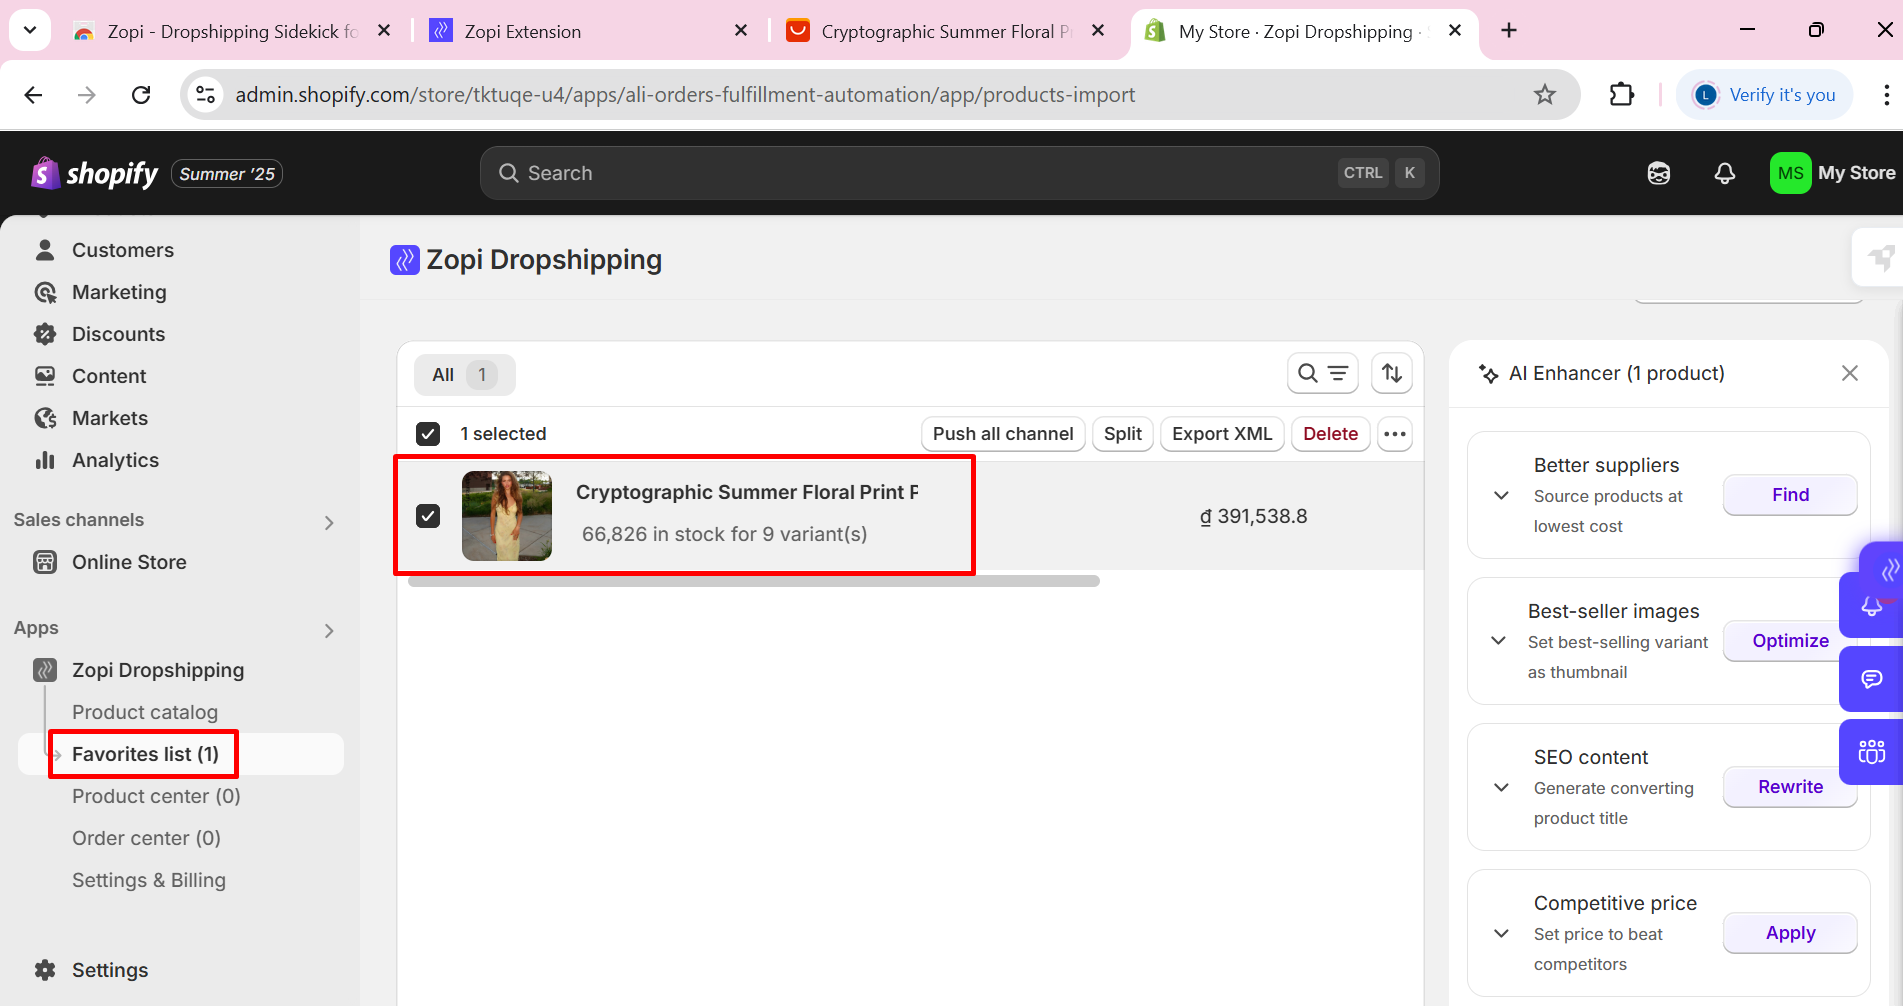Click the Shopify logo
1903x1006 pixels.
click(x=94, y=174)
